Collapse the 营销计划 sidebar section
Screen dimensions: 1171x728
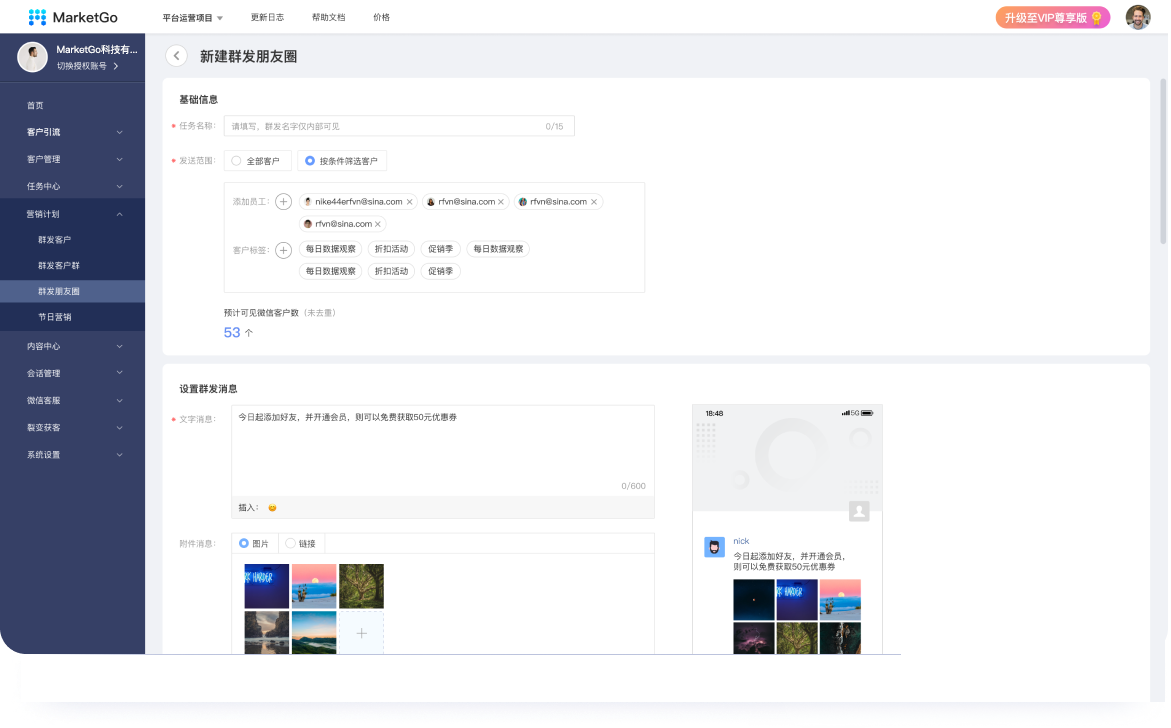[x=72, y=214]
